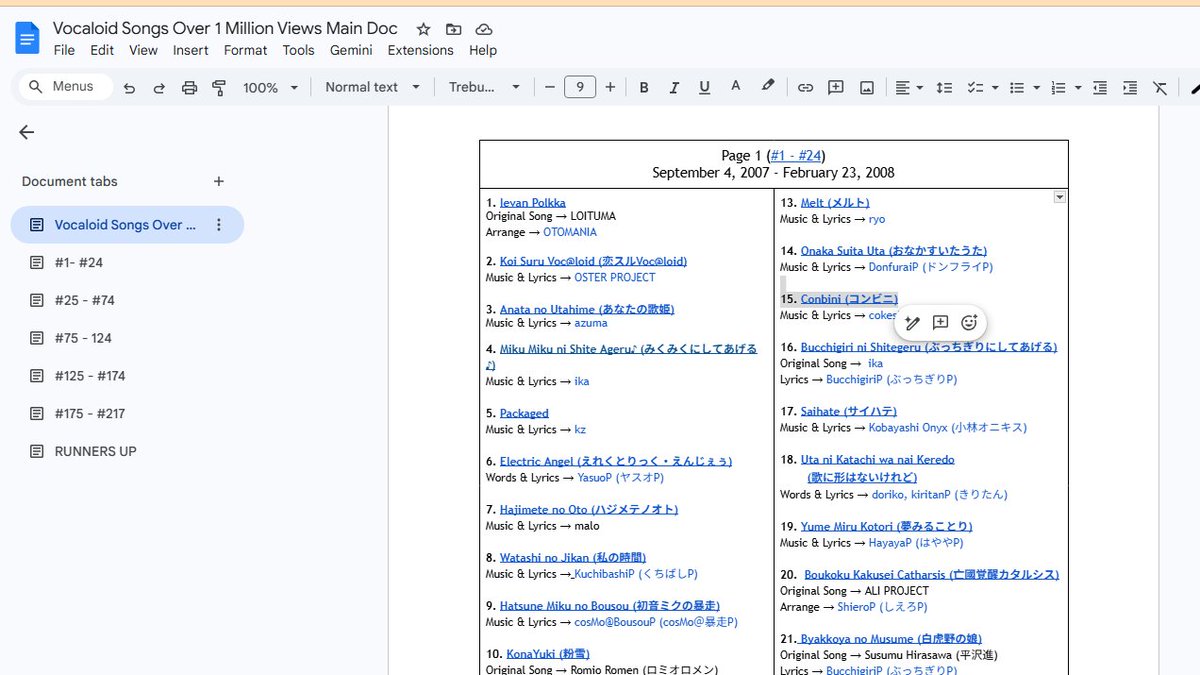The height and width of the screenshot is (675, 1200).
Task: Clear formatting using the toolbar icon
Action: [1160, 87]
